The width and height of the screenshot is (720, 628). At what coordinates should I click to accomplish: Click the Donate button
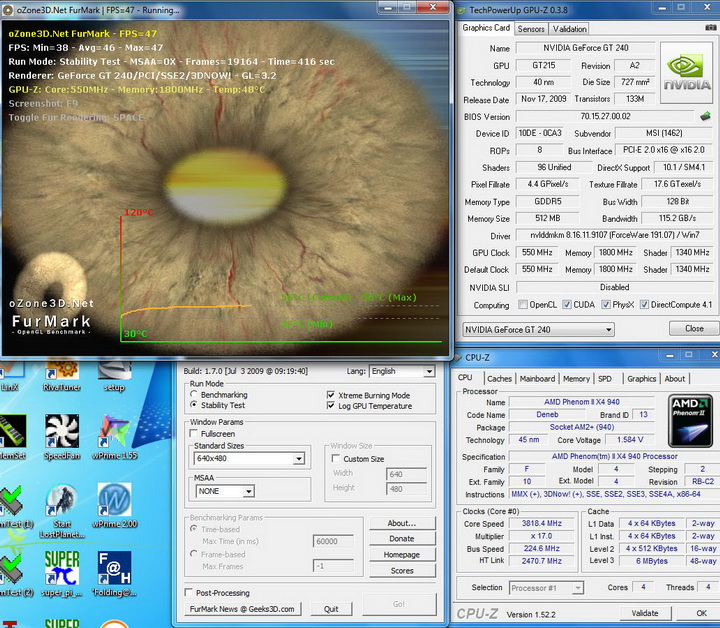(402, 538)
